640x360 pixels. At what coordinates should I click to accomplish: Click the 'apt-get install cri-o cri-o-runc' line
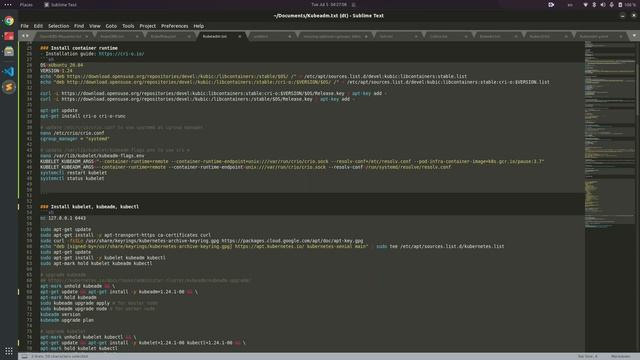click(x=83, y=116)
